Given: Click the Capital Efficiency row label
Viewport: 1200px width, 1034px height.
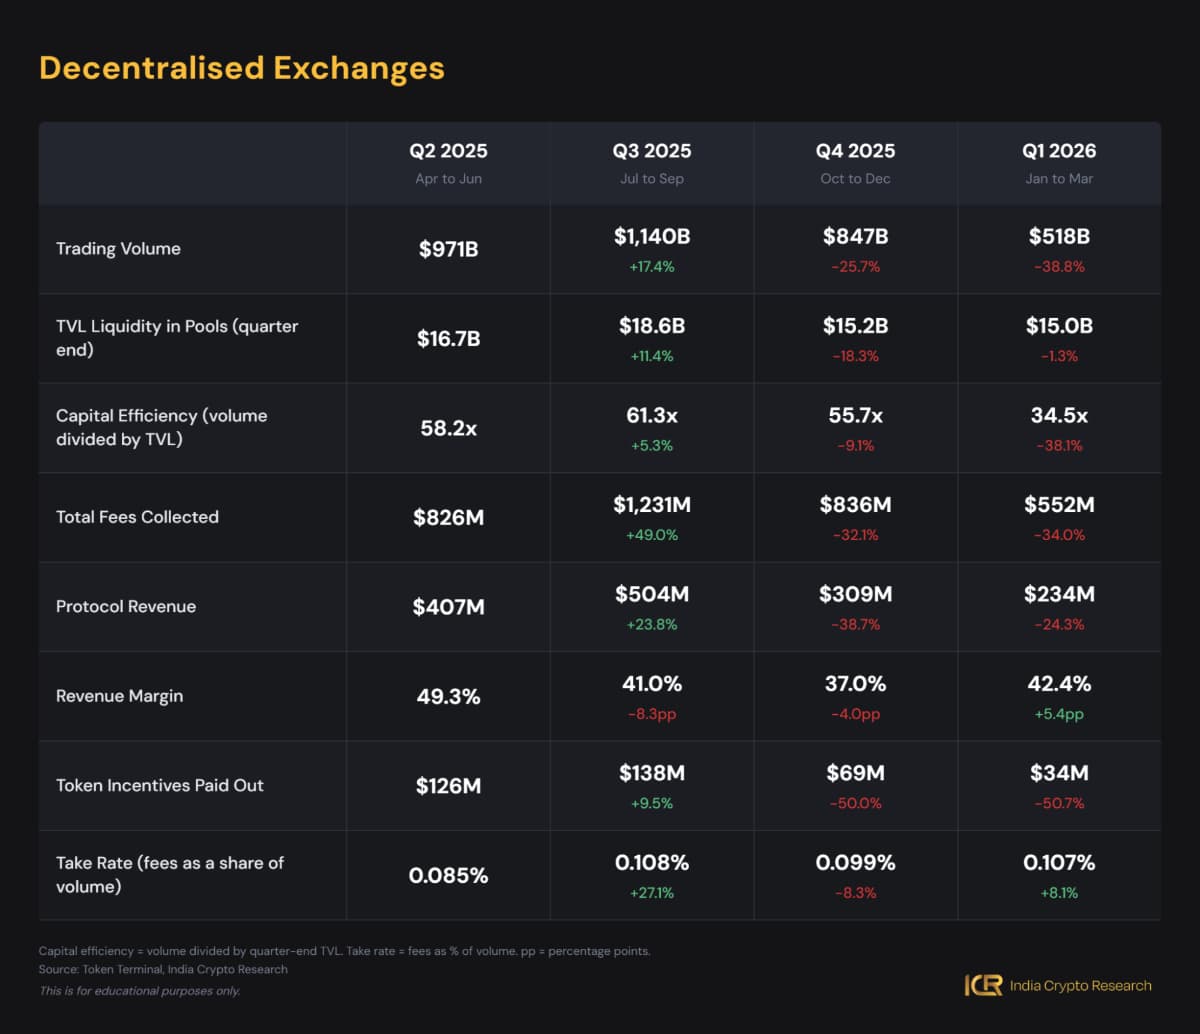Looking at the screenshot, I should pyautogui.click(x=162, y=427).
